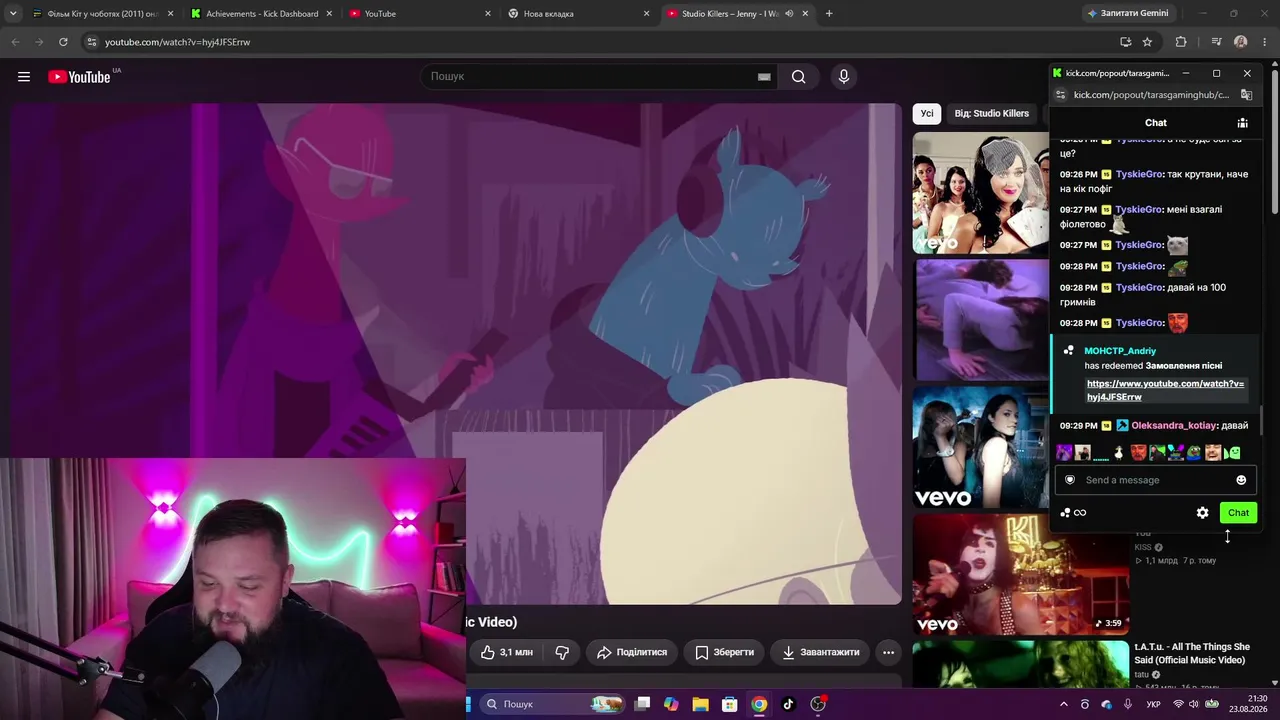Install the YouTube app from address bar
Screen dimensions: 1280x720
pos(1125,42)
